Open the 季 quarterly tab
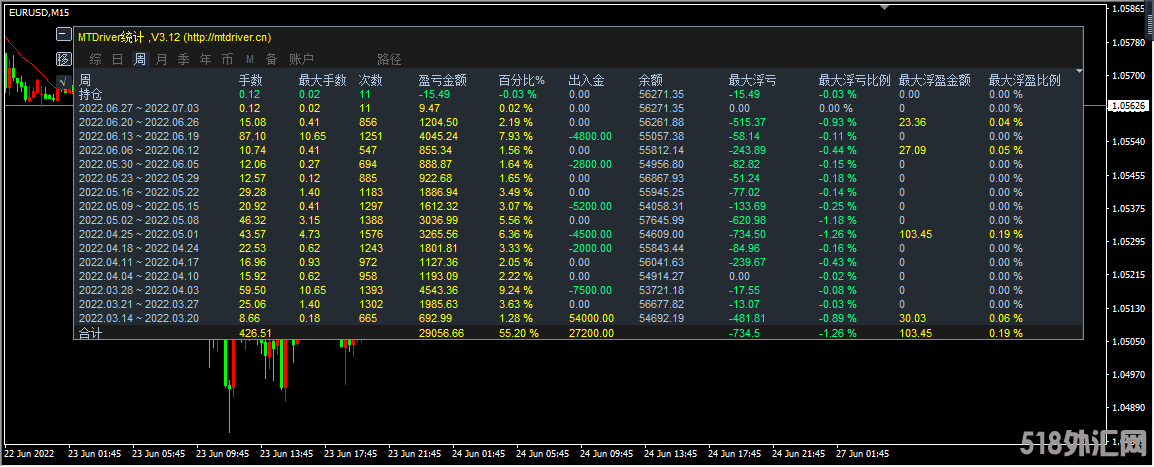 (183, 60)
